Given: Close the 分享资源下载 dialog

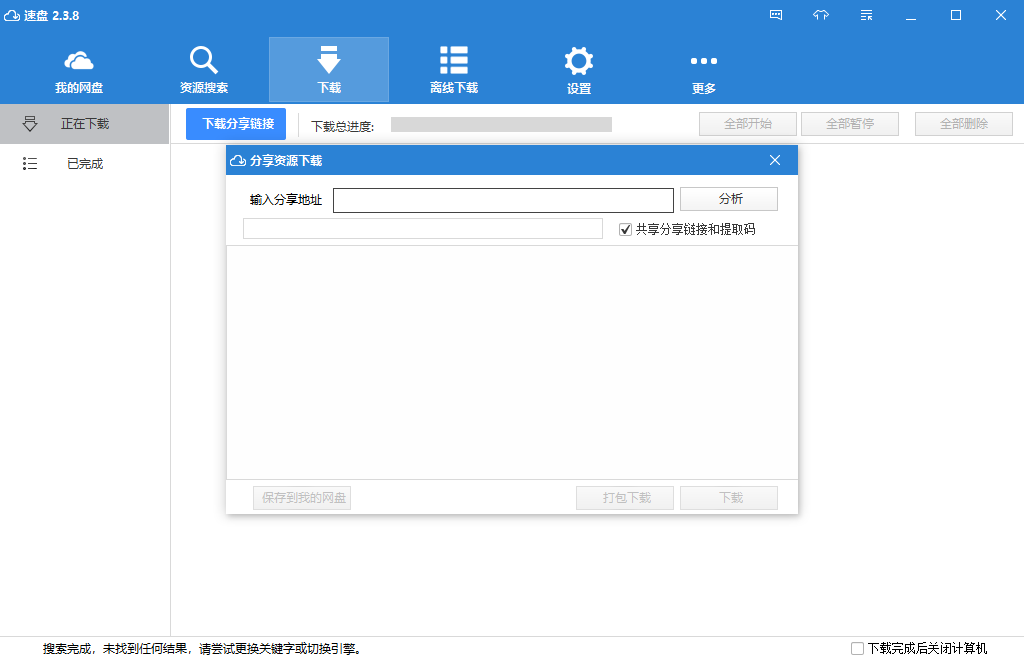Looking at the screenshot, I should 775,159.
